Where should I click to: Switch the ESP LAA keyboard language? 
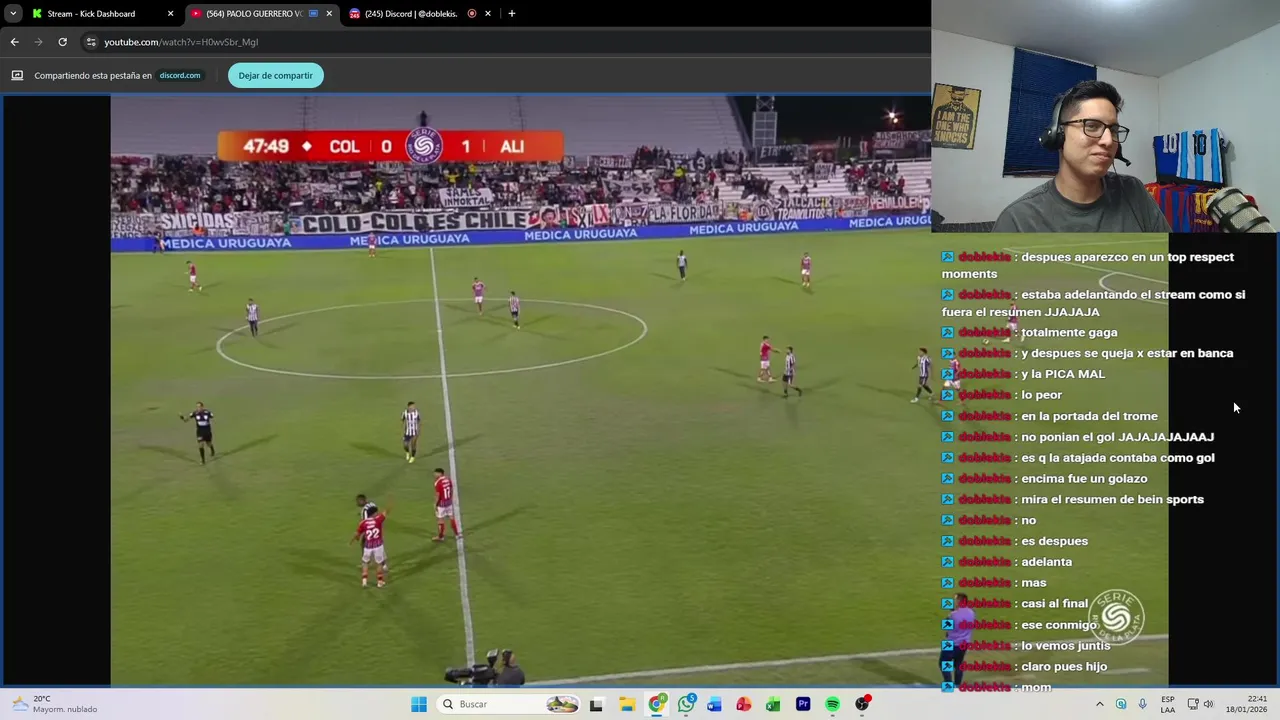tap(1168, 704)
